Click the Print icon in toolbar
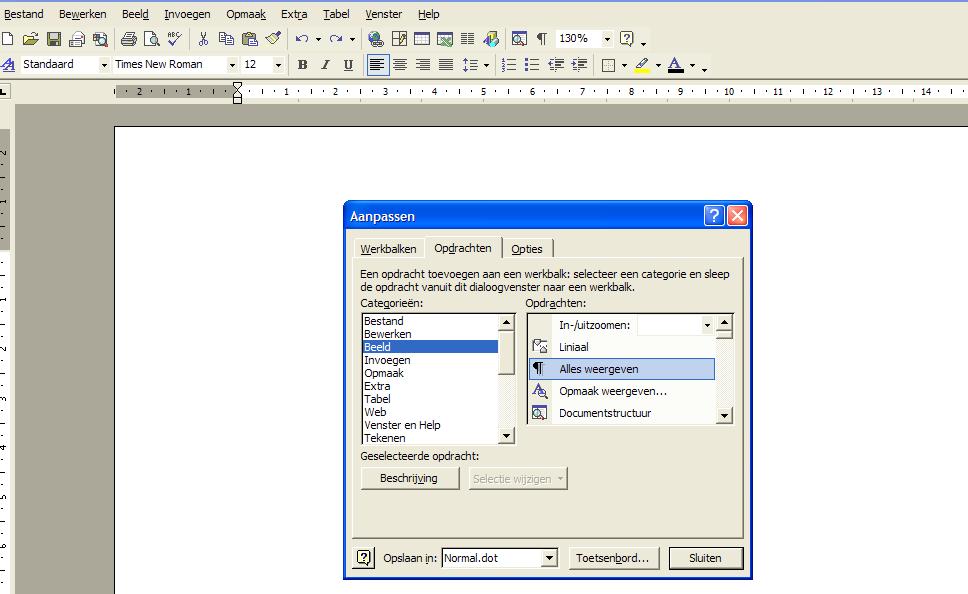The width and height of the screenshot is (968, 594). (x=128, y=39)
